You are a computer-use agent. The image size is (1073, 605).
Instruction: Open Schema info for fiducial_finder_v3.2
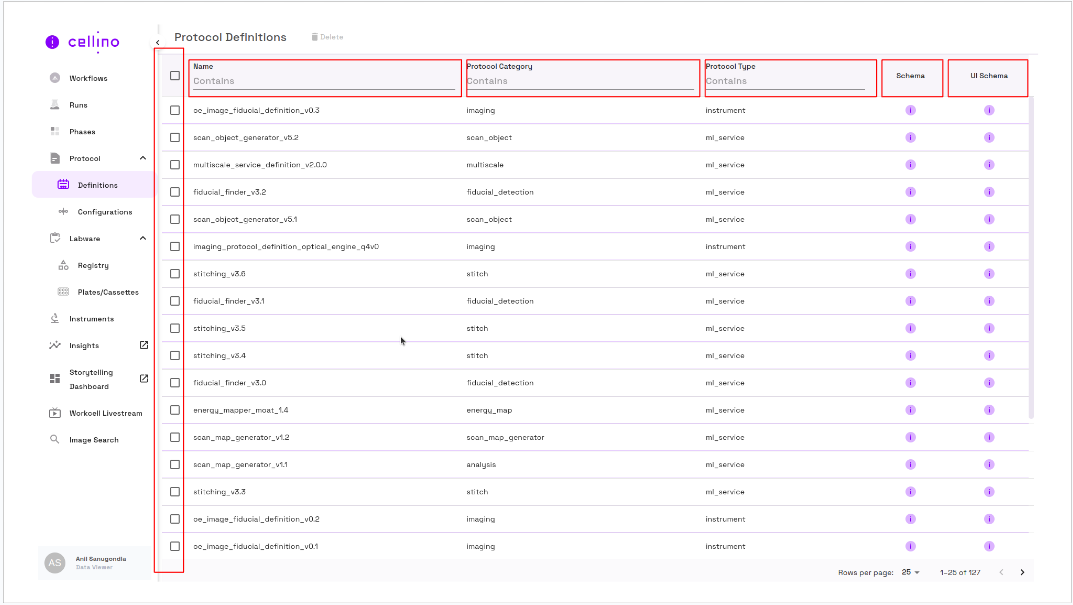(910, 192)
